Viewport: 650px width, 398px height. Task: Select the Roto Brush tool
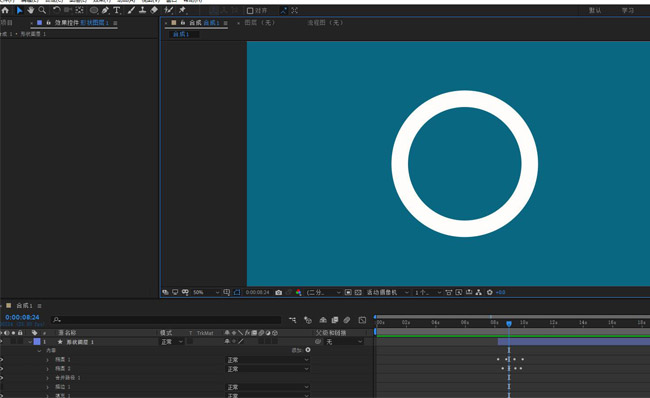click(168, 10)
